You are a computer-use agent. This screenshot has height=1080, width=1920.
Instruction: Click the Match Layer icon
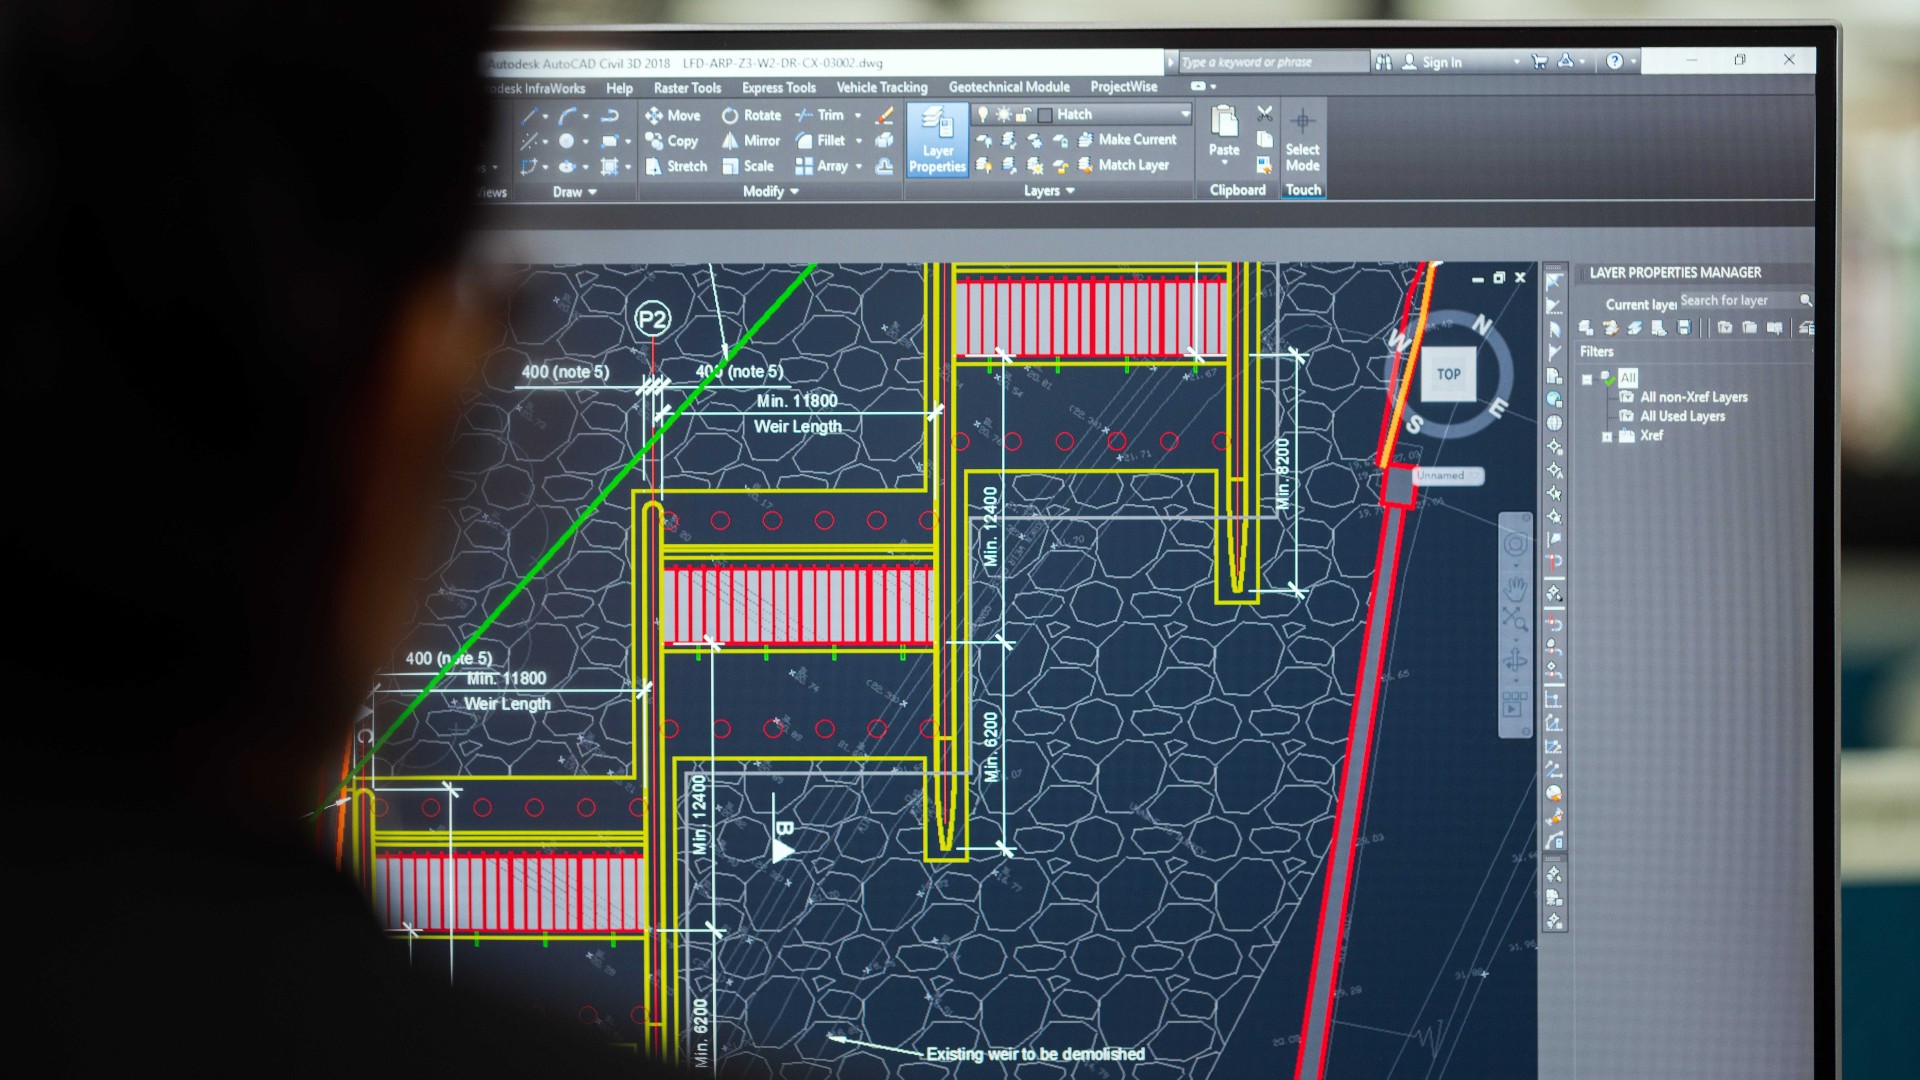click(1085, 165)
